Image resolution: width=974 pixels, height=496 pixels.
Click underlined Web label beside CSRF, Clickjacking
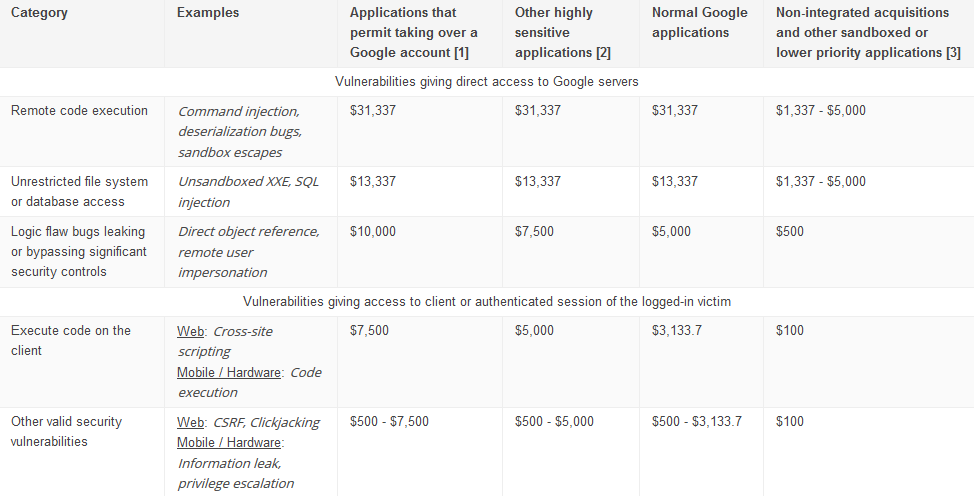190,422
